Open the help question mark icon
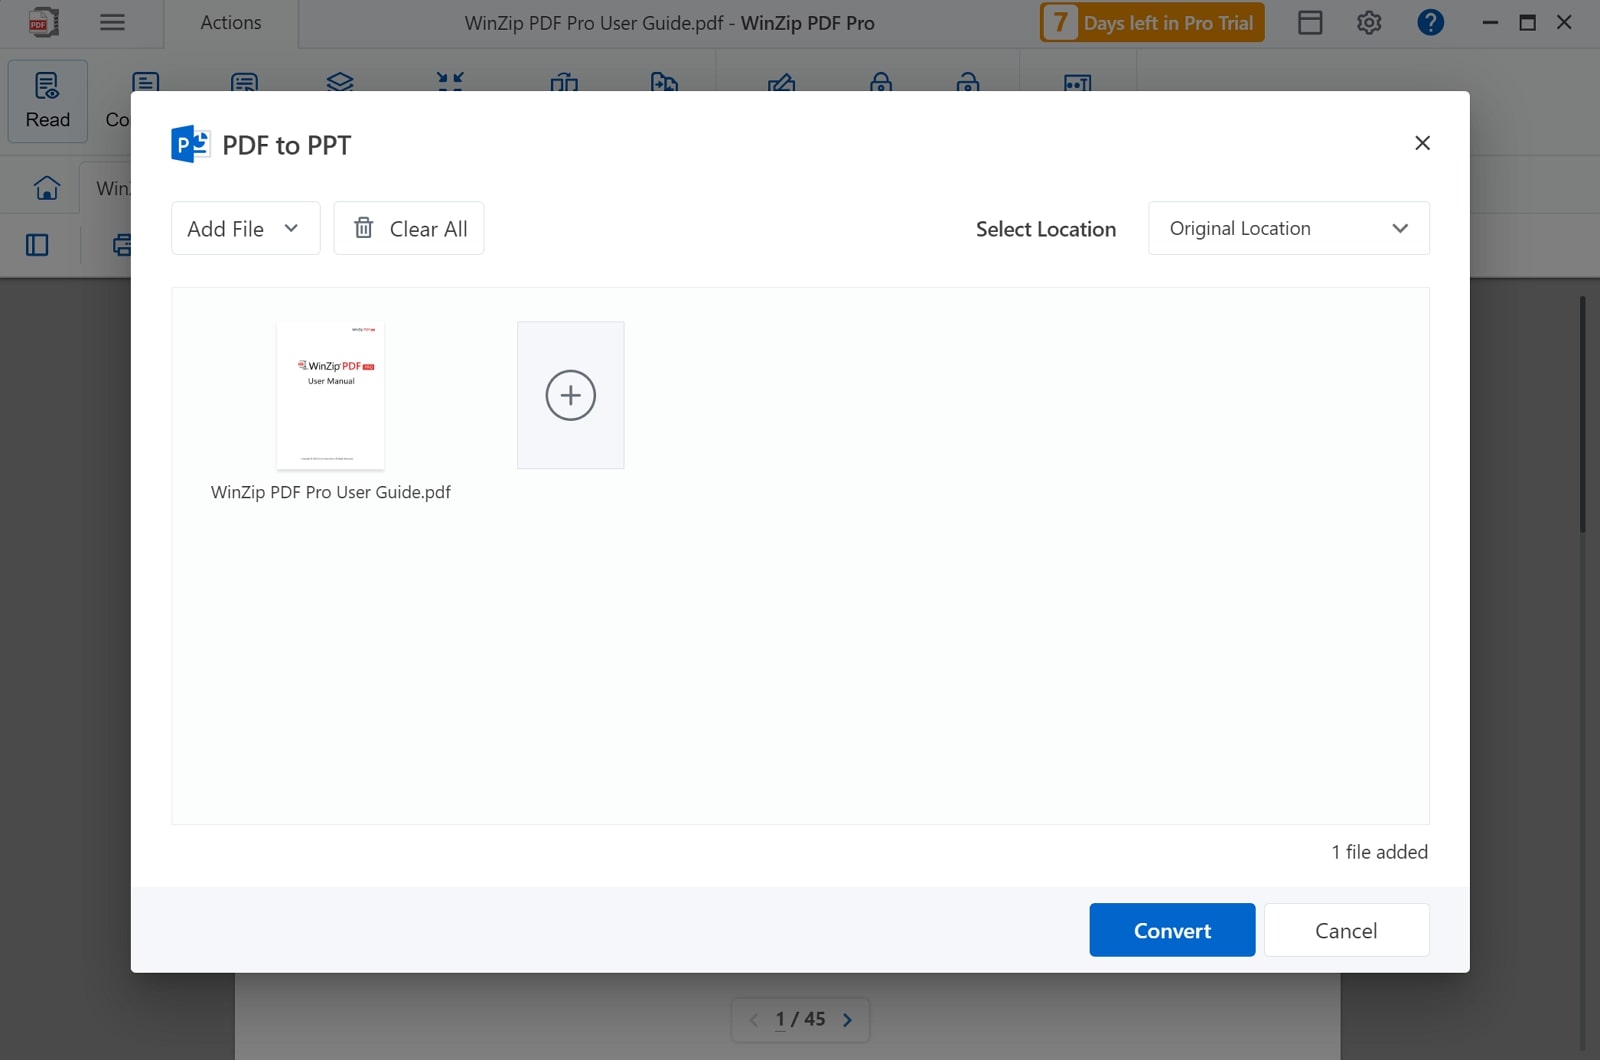The width and height of the screenshot is (1600, 1060). point(1431,22)
